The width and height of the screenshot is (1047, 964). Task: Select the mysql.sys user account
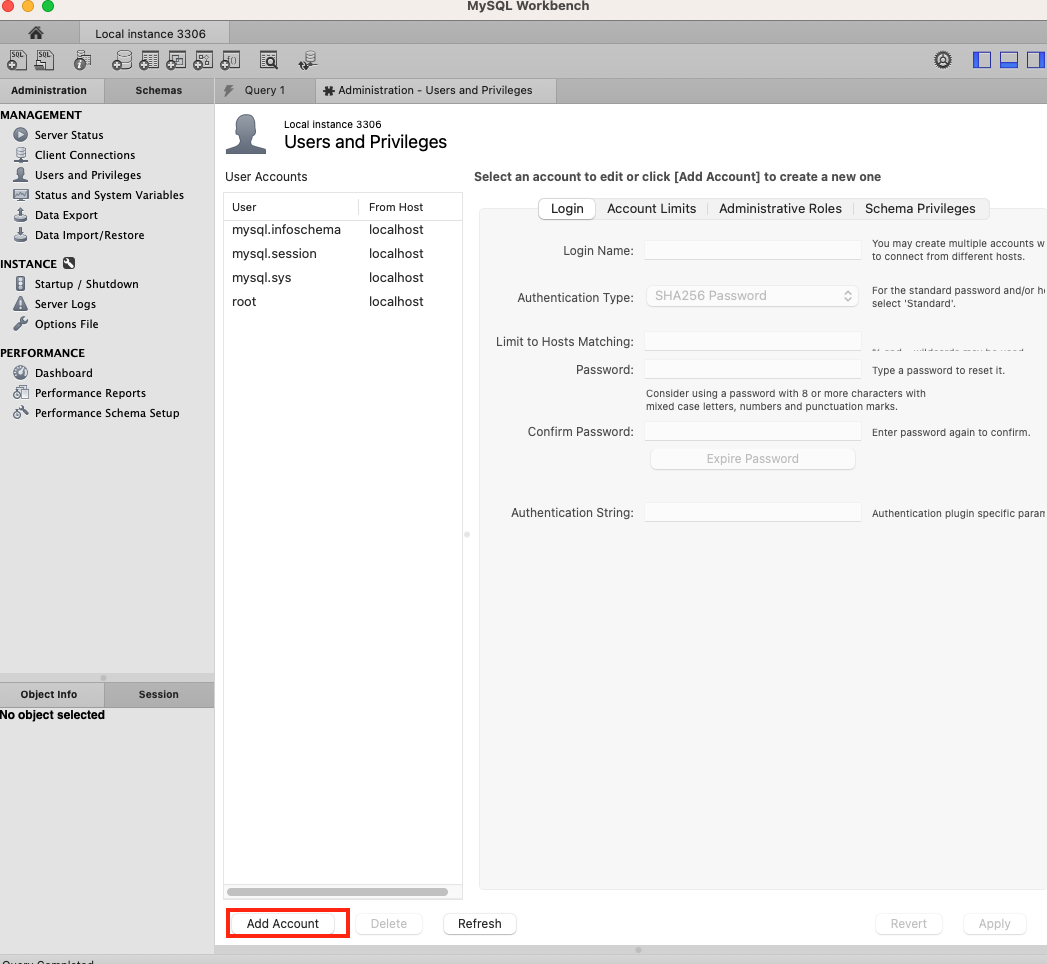click(343, 278)
